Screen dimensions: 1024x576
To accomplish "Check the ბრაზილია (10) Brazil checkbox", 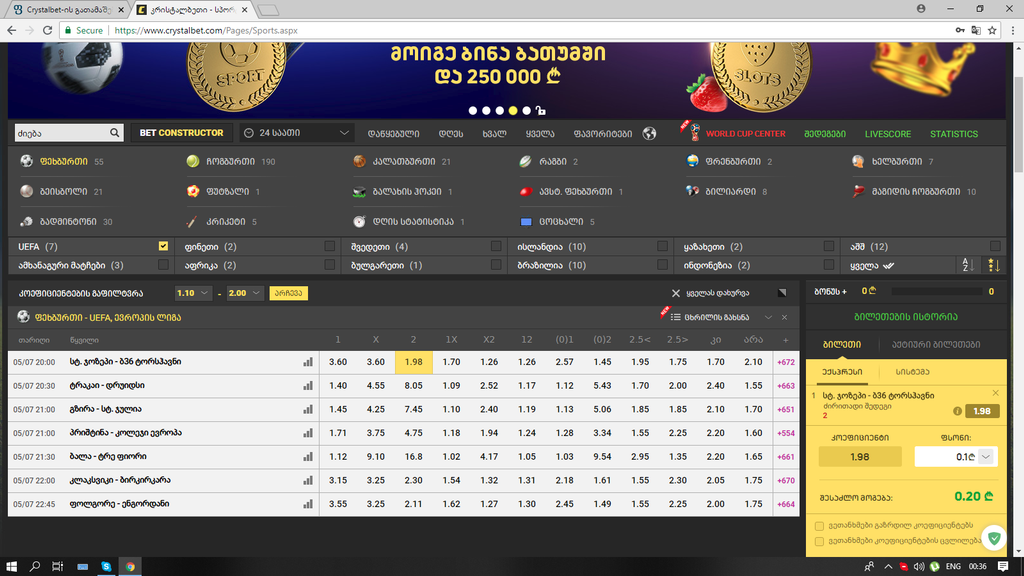I will pos(662,264).
